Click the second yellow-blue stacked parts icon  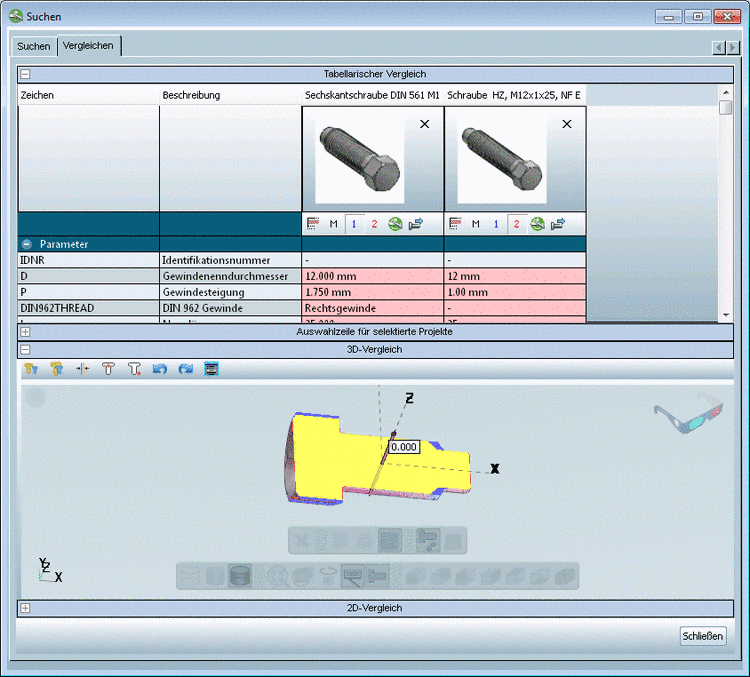(57, 369)
